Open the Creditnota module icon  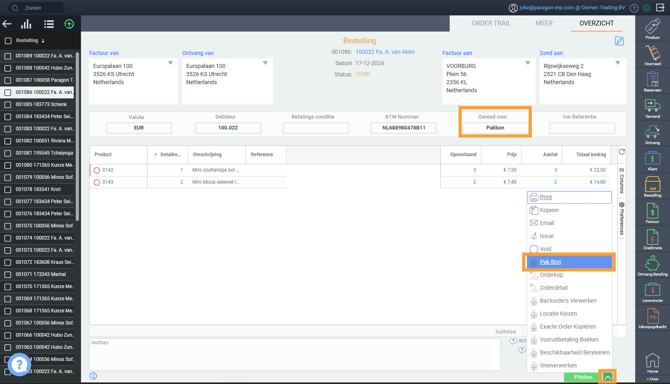(x=652, y=237)
